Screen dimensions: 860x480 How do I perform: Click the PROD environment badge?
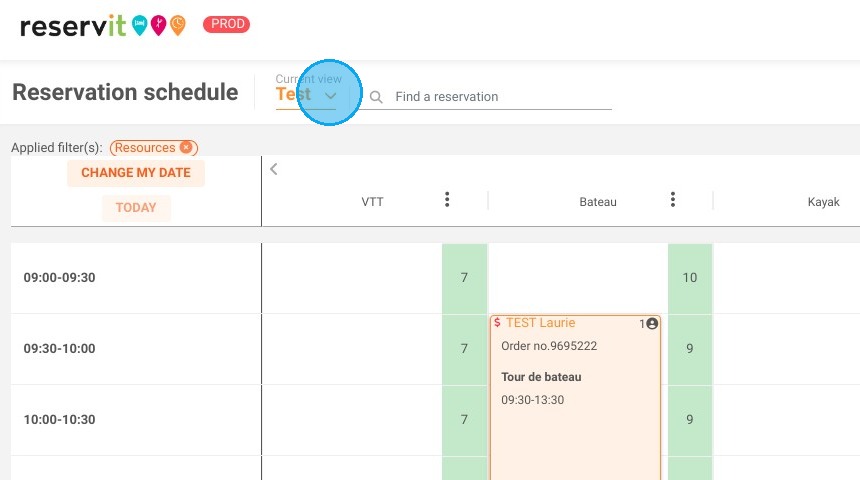point(227,24)
